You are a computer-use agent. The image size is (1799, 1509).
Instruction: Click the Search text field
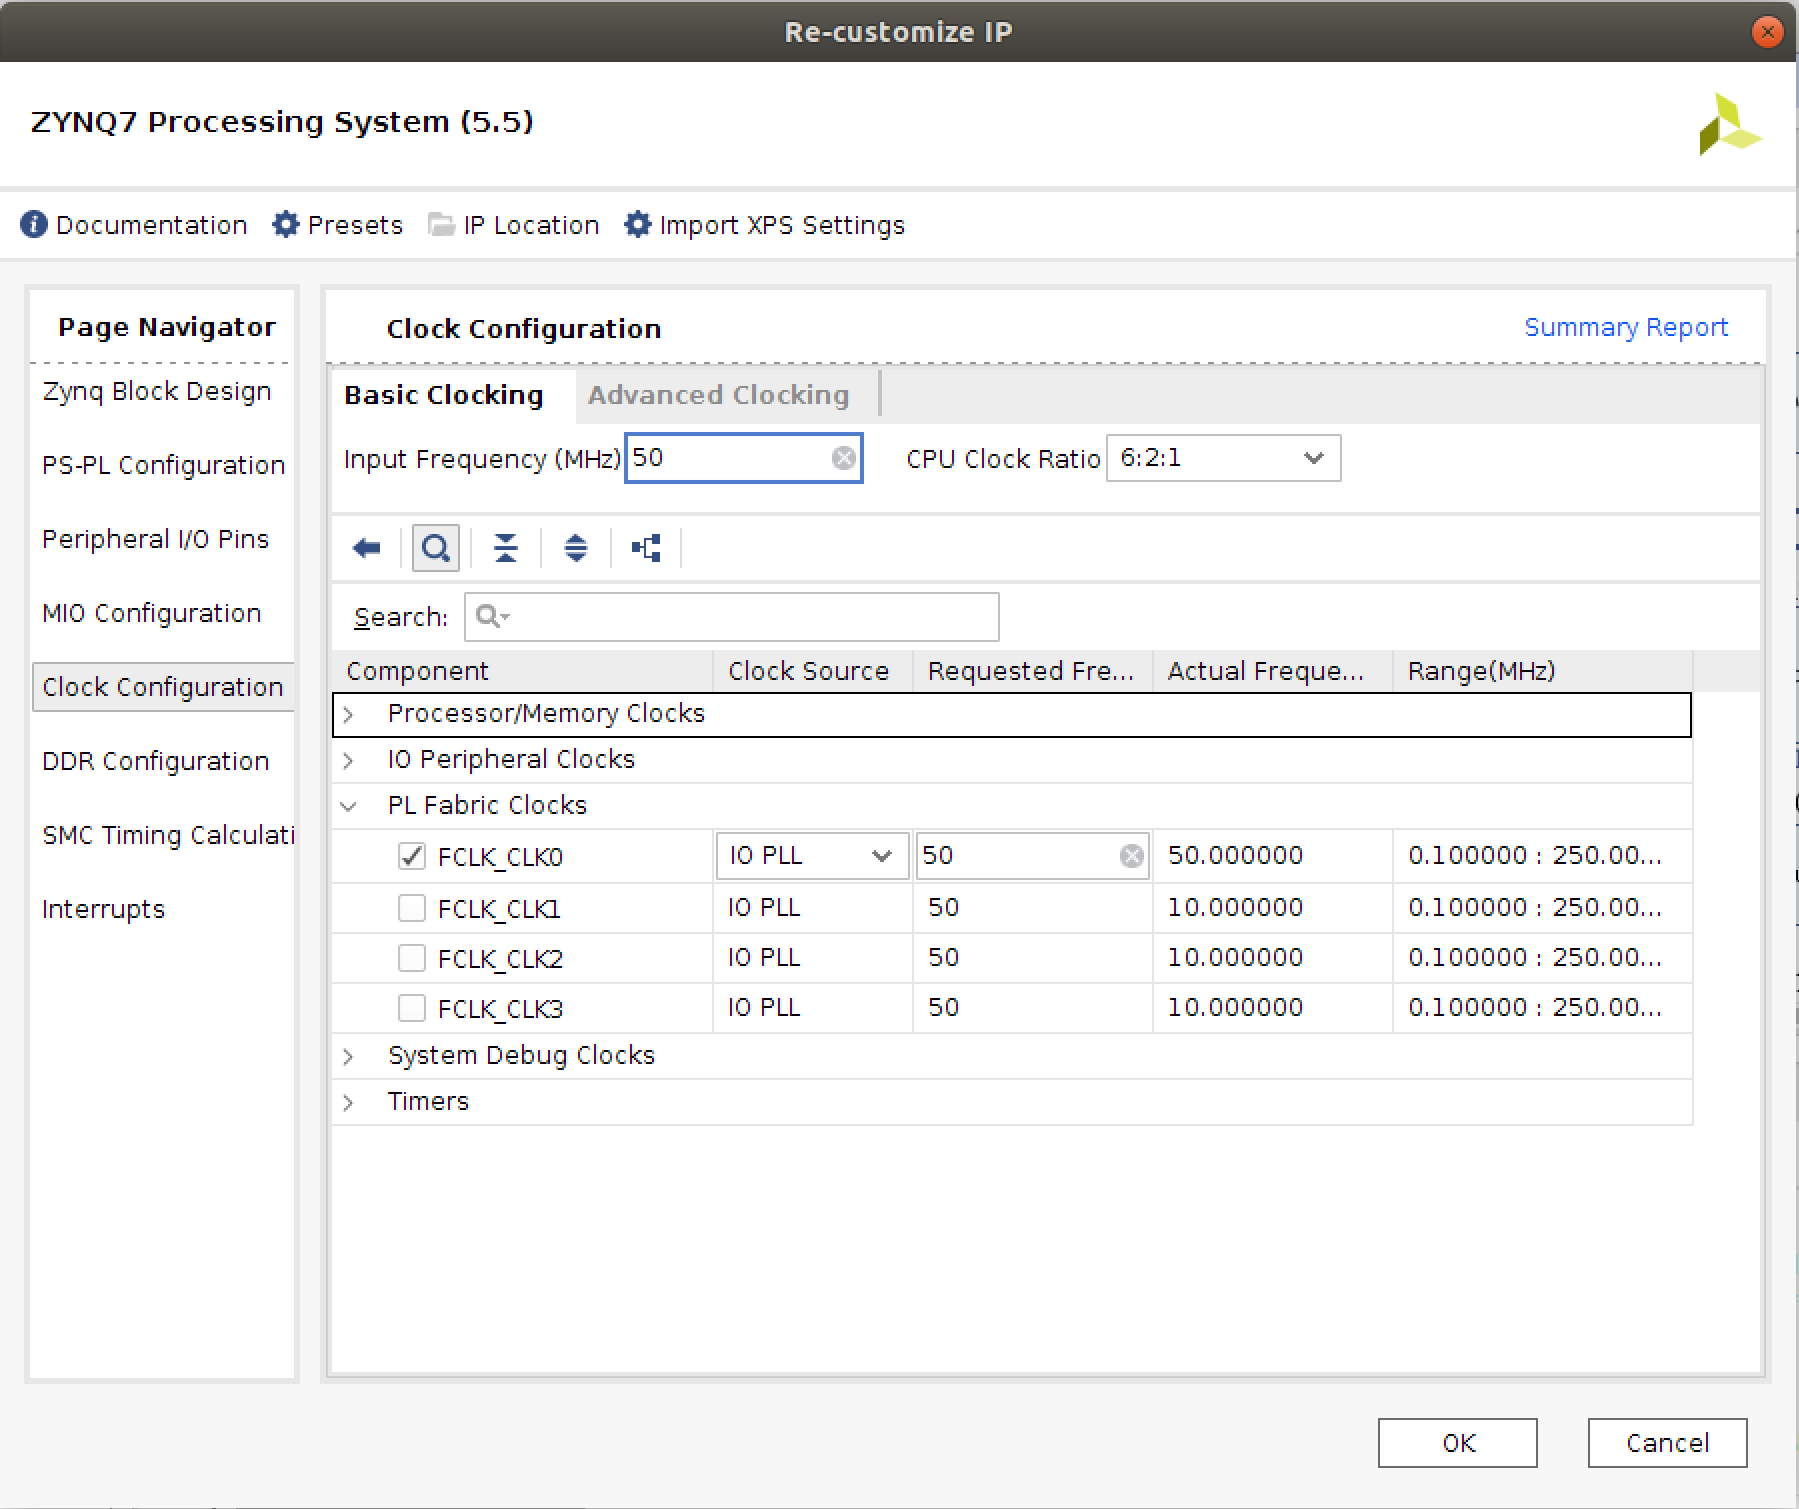[750, 617]
